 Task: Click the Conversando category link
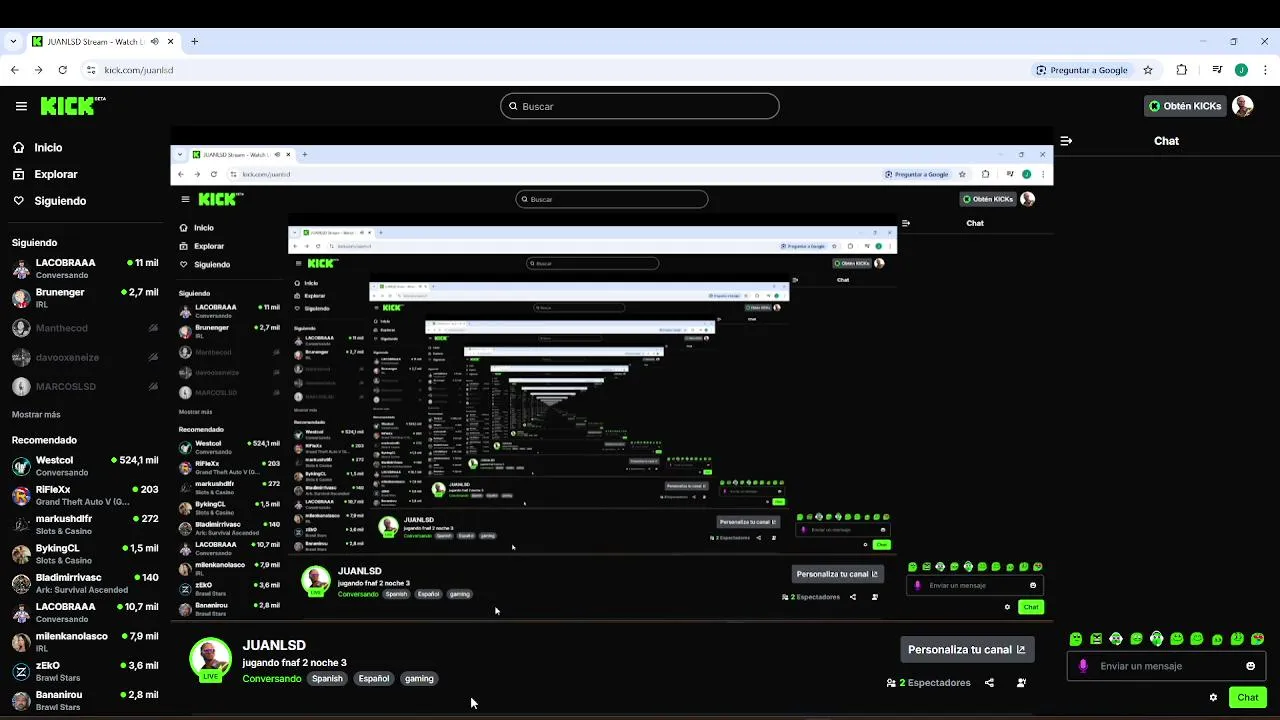(x=272, y=679)
